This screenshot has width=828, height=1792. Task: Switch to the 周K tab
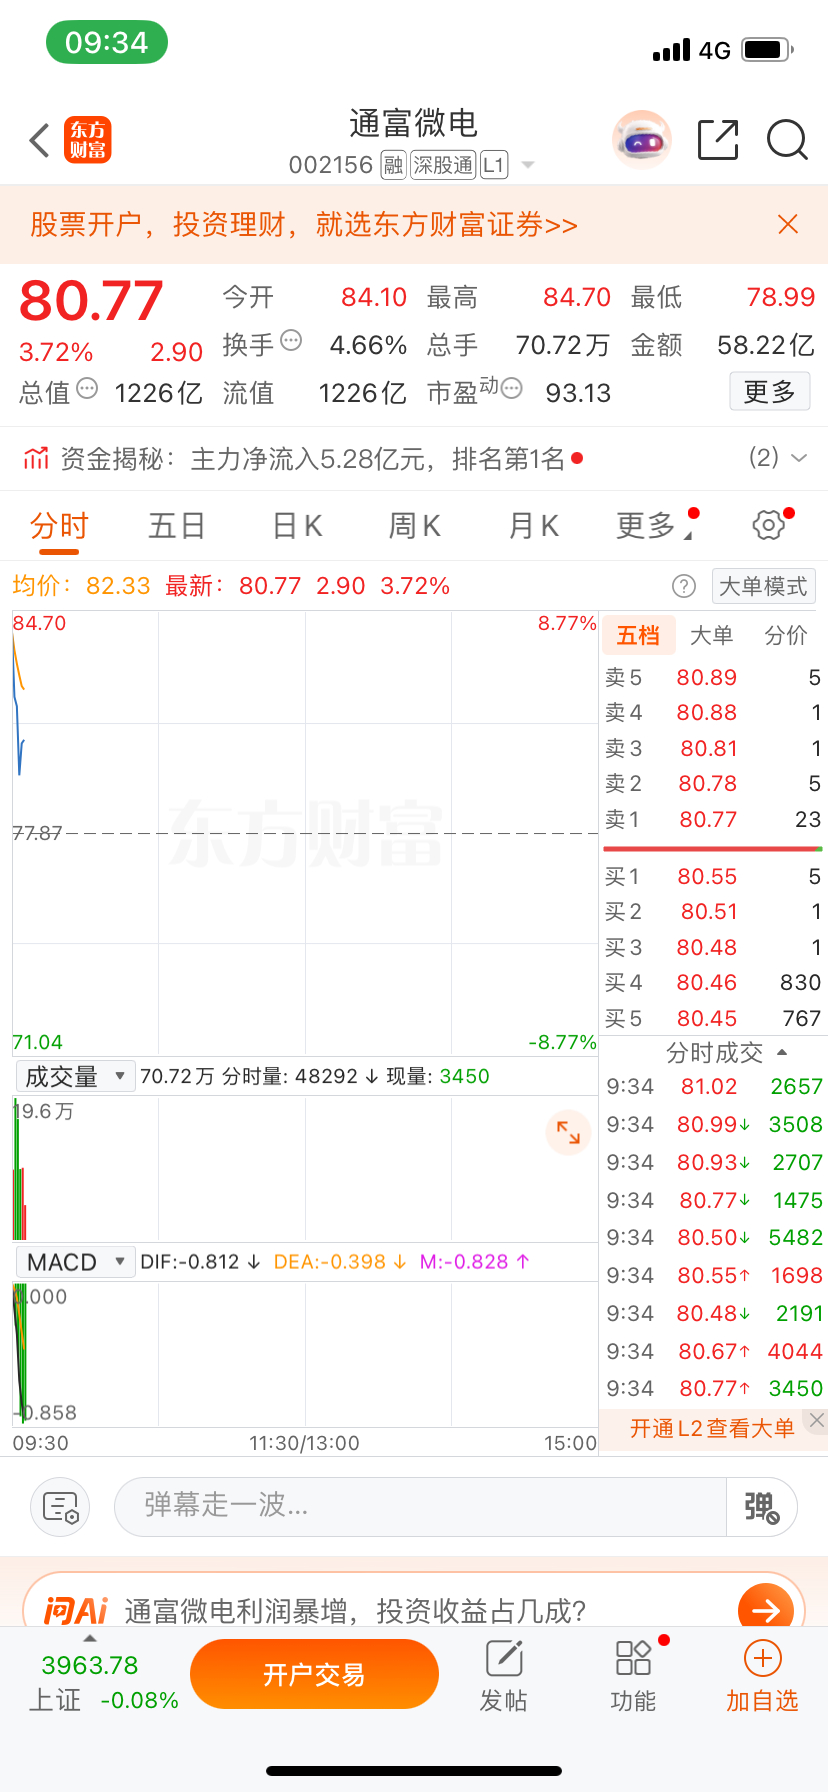[415, 525]
